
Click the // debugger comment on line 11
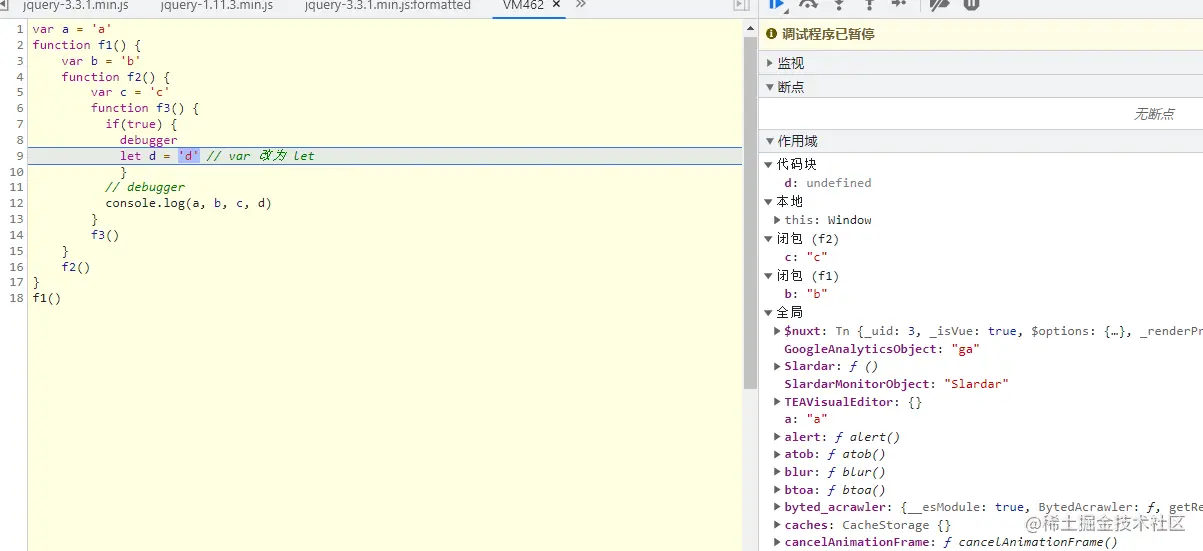[145, 187]
